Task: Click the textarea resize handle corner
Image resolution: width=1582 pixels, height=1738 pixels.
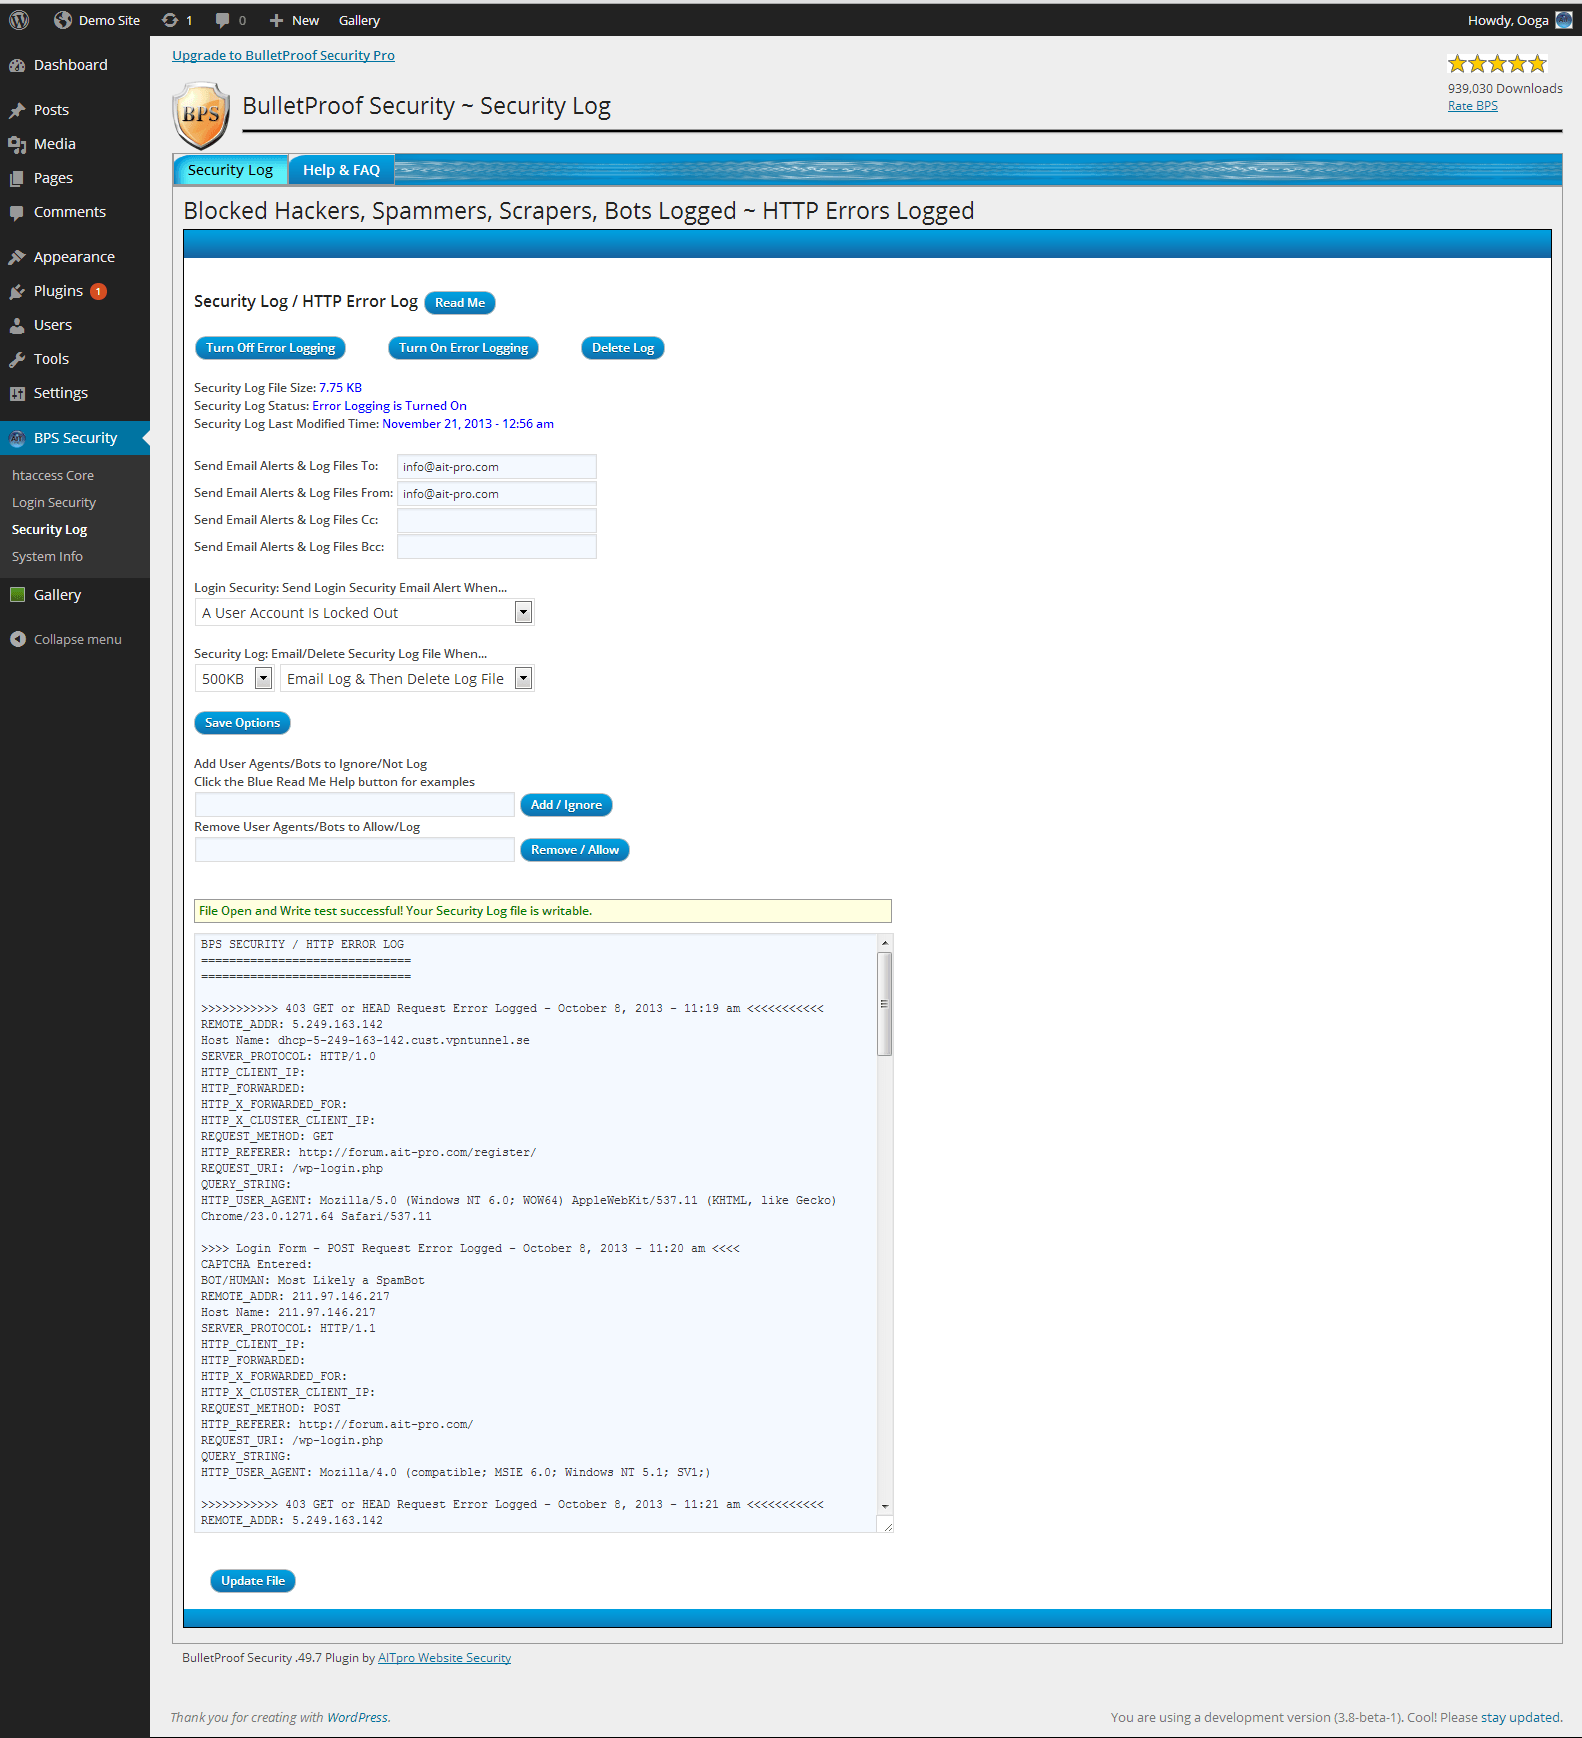Action: pyautogui.click(x=886, y=1525)
